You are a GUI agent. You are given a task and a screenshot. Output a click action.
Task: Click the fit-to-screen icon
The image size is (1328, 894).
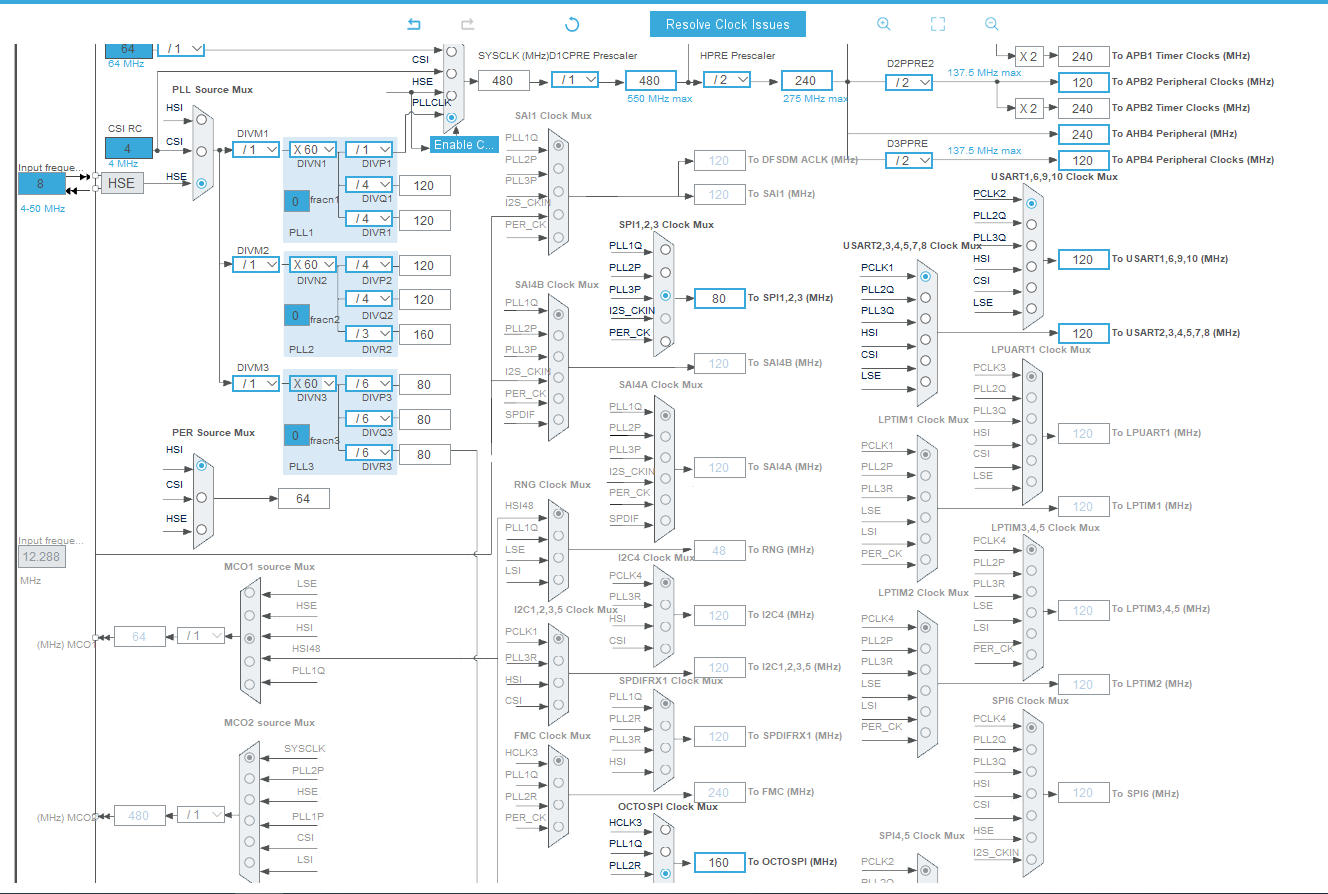937,24
